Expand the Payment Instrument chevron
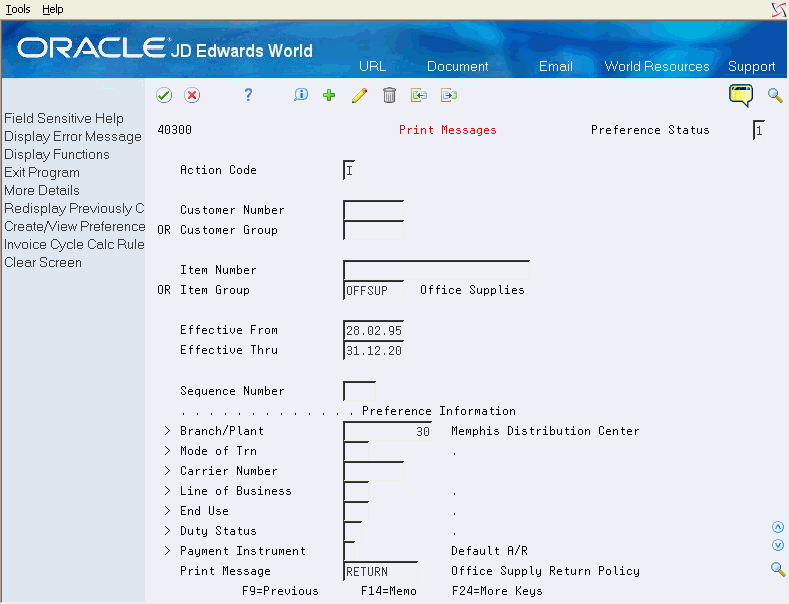Screen dimensions: 789x604 pyautogui.click(x=167, y=551)
